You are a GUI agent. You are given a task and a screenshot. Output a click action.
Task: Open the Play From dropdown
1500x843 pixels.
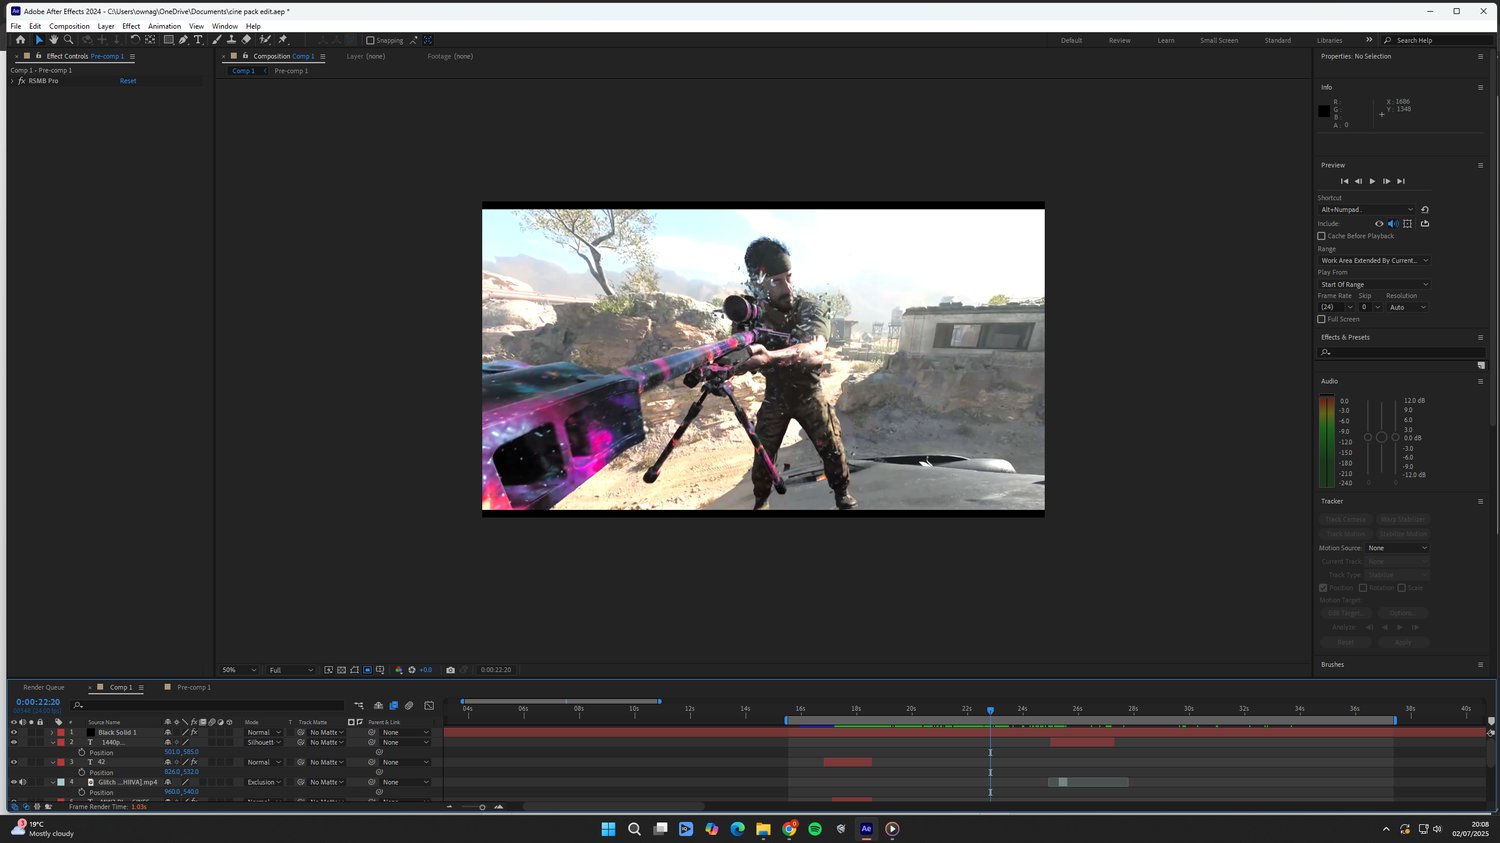(1374, 285)
